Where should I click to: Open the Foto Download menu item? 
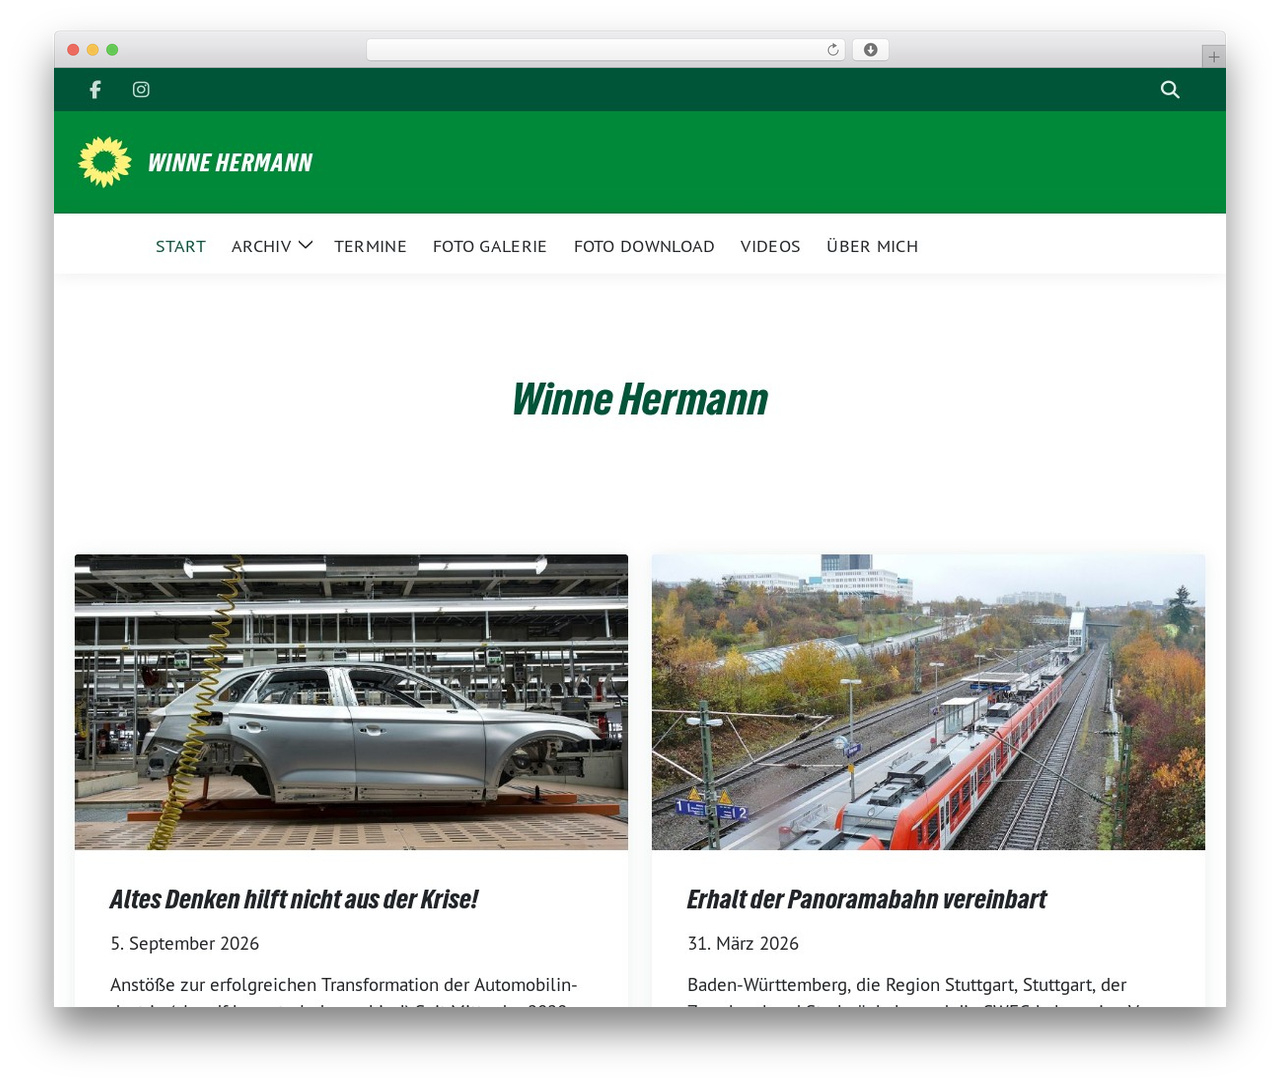tap(644, 246)
